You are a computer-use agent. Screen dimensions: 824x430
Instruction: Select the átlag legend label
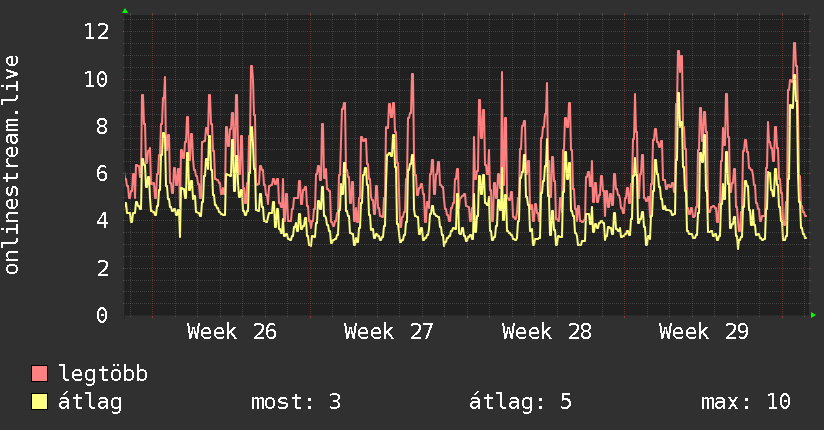pyautogui.click(x=90, y=402)
